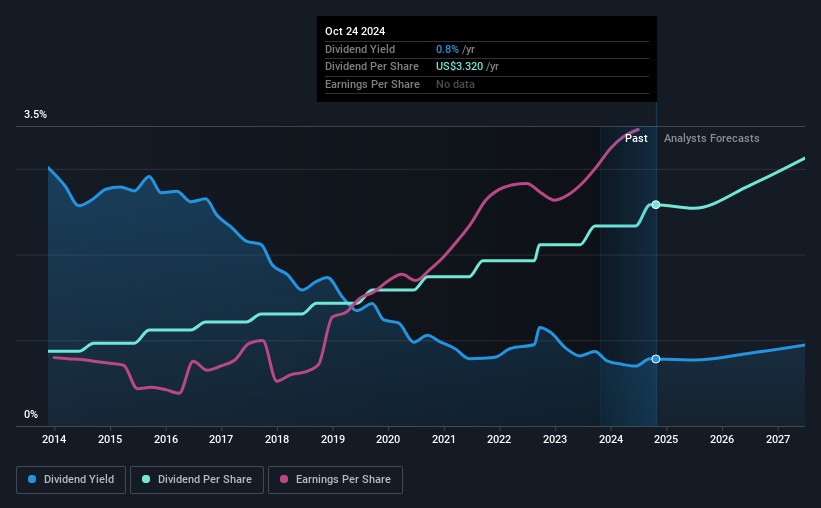
Task: Click the 2026 x-axis label
Action: [x=722, y=439]
